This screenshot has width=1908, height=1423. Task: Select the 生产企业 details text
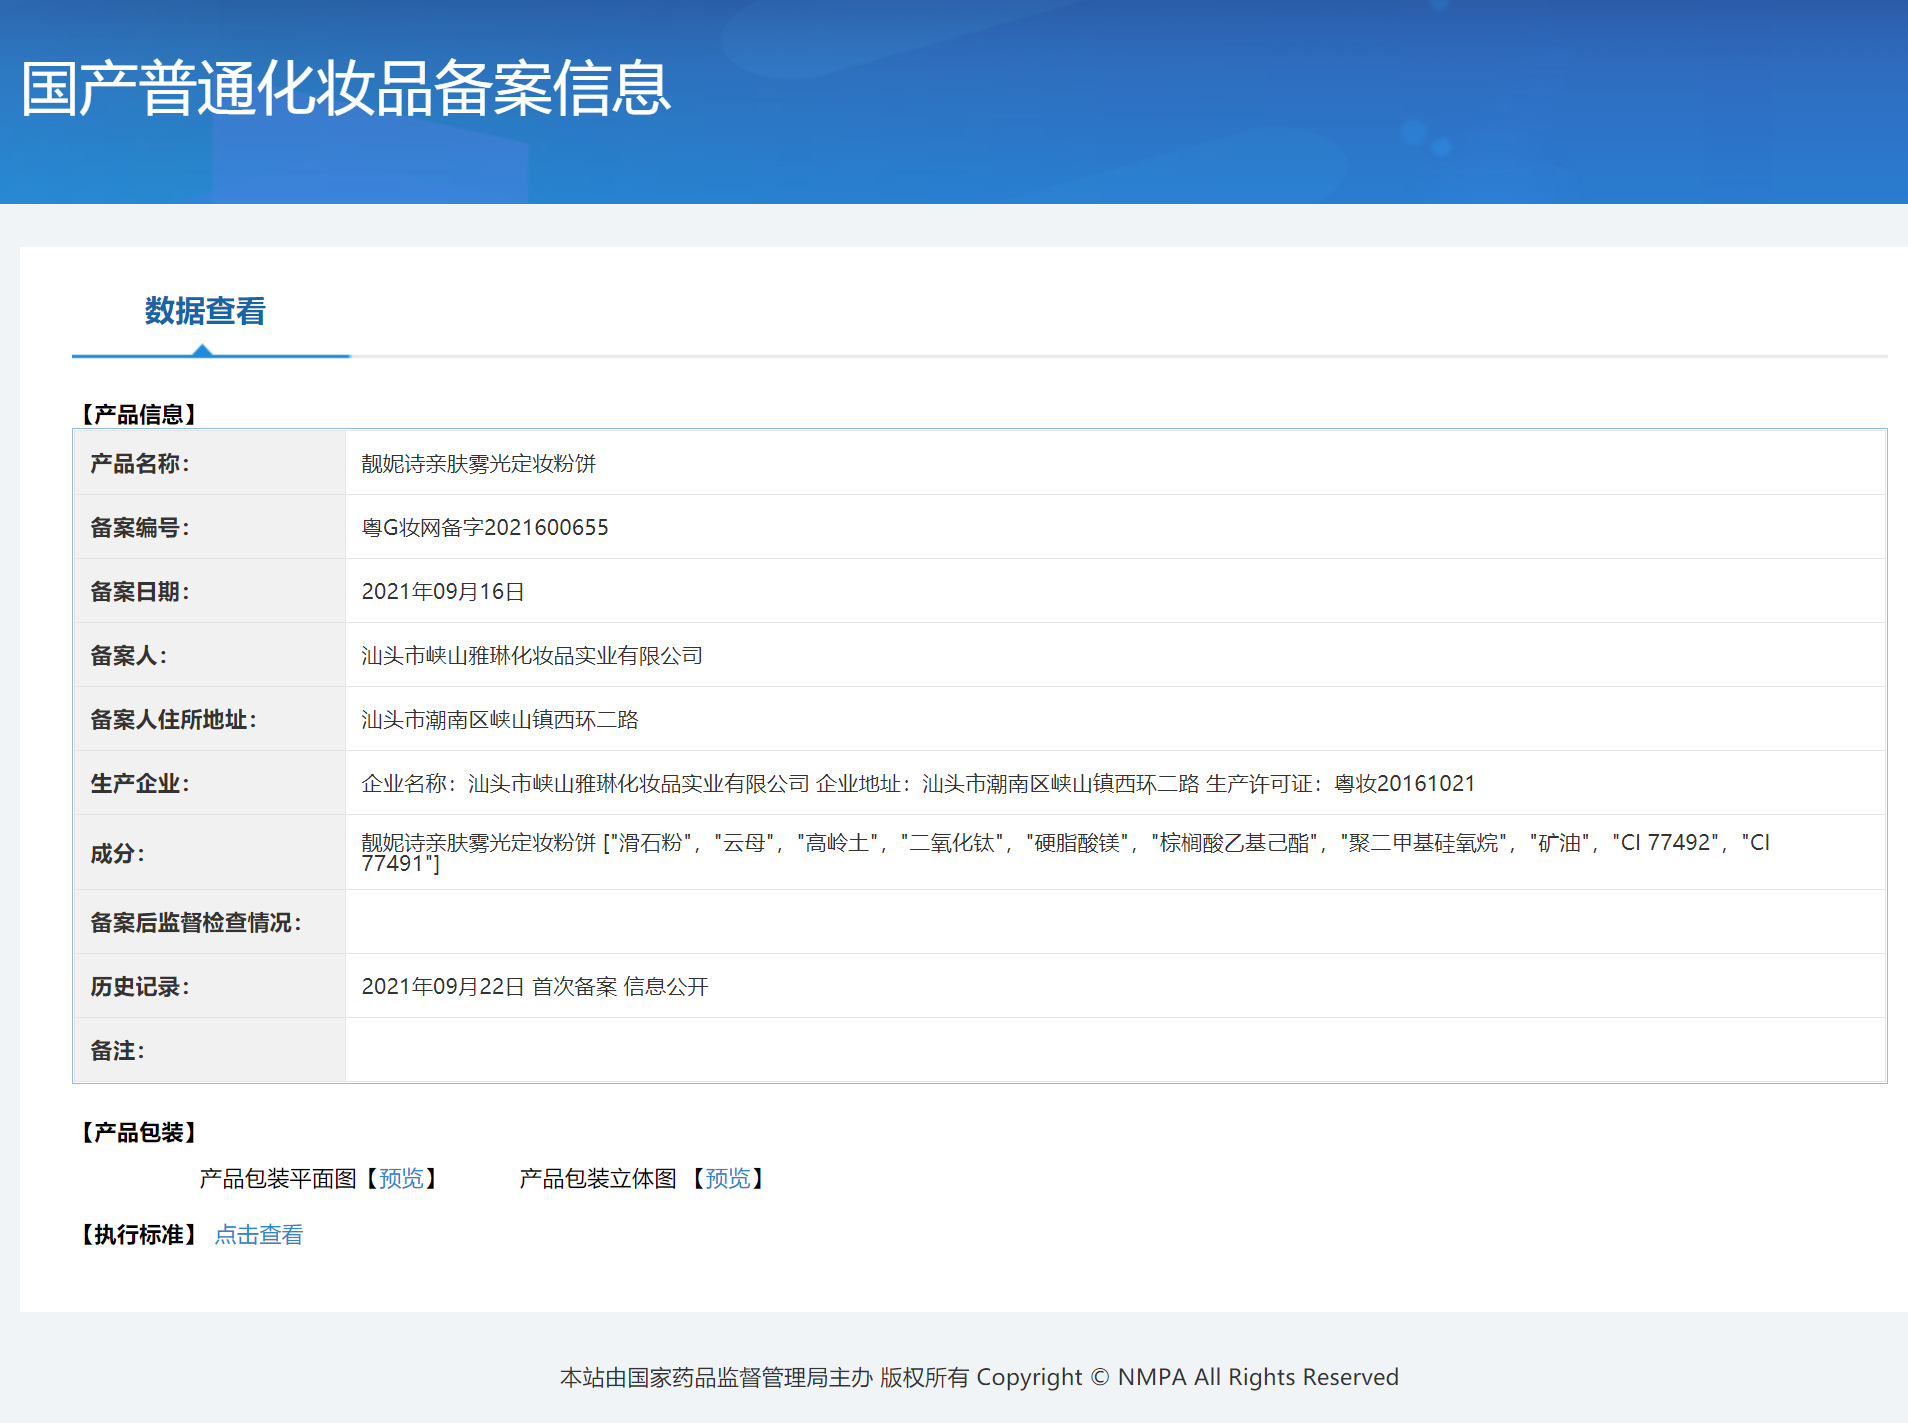pos(918,784)
